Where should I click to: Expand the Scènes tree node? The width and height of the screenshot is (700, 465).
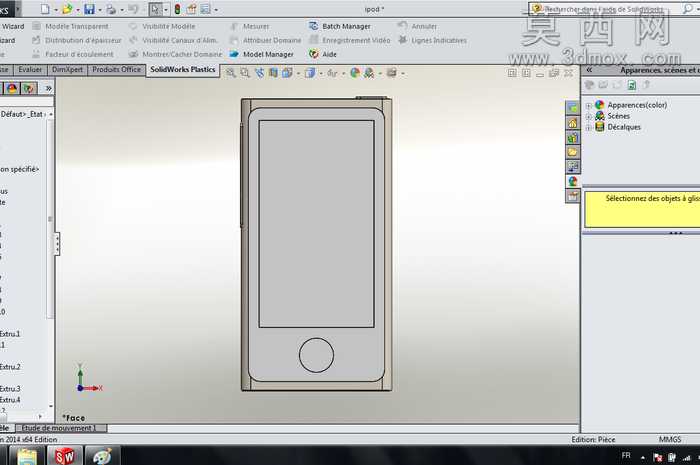pyautogui.click(x=589, y=116)
